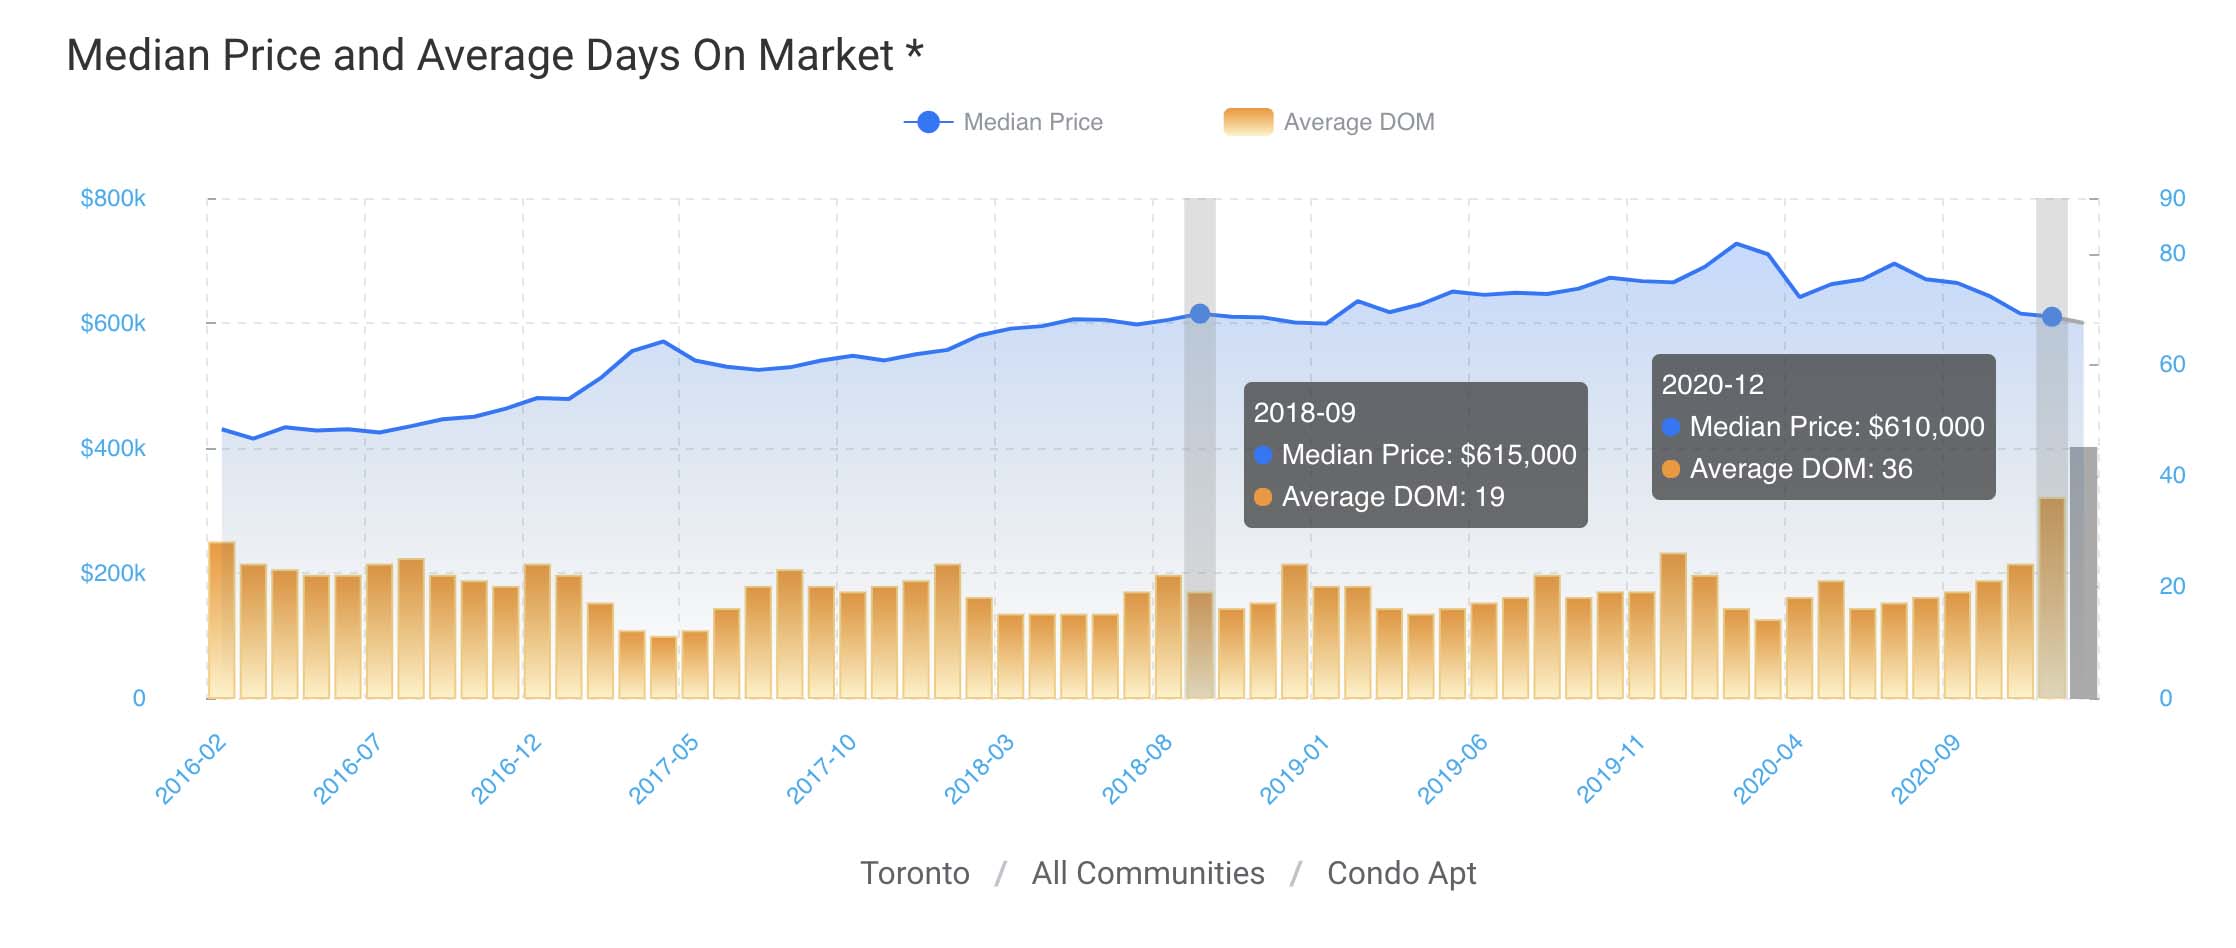The height and width of the screenshot is (948, 2236).
Task: Click the orange Average DOM legend swatch
Action: point(1248,122)
